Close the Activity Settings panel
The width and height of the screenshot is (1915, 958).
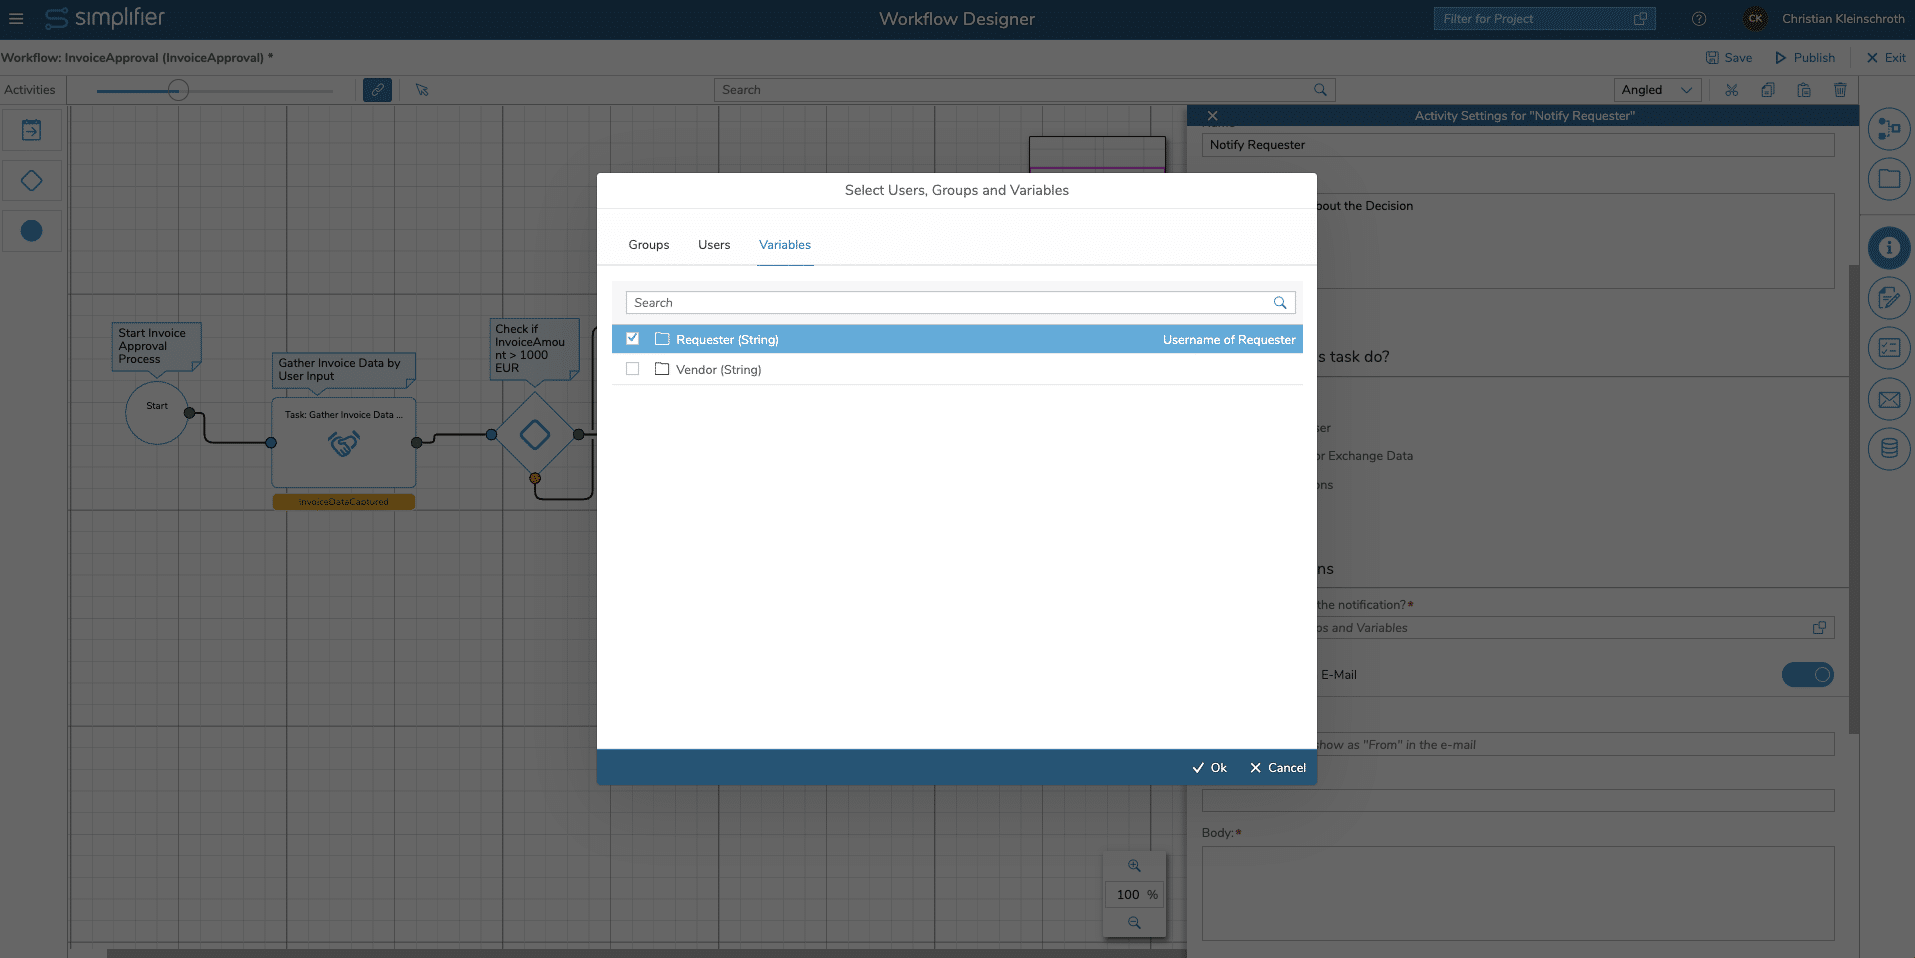pyautogui.click(x=1212, y=116)
